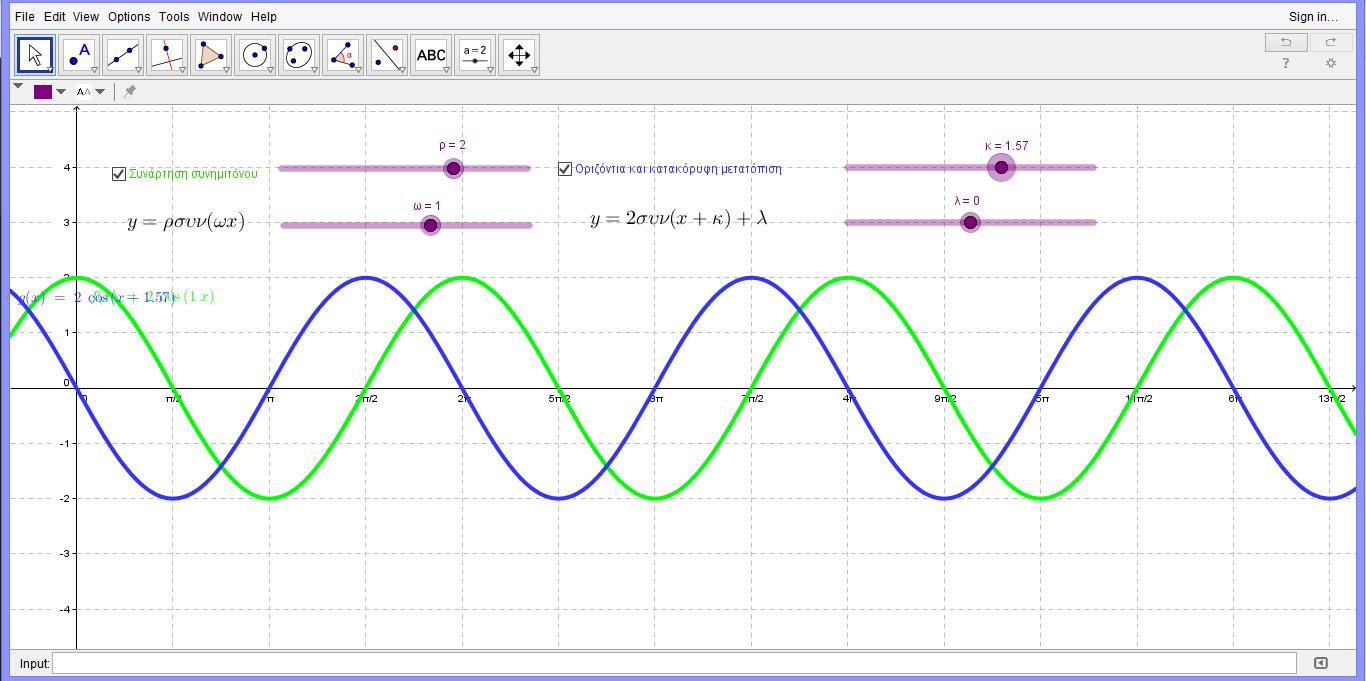Open the View menu
The height and width of the screenshot is (681, 1366).
(x=86, y=17)
